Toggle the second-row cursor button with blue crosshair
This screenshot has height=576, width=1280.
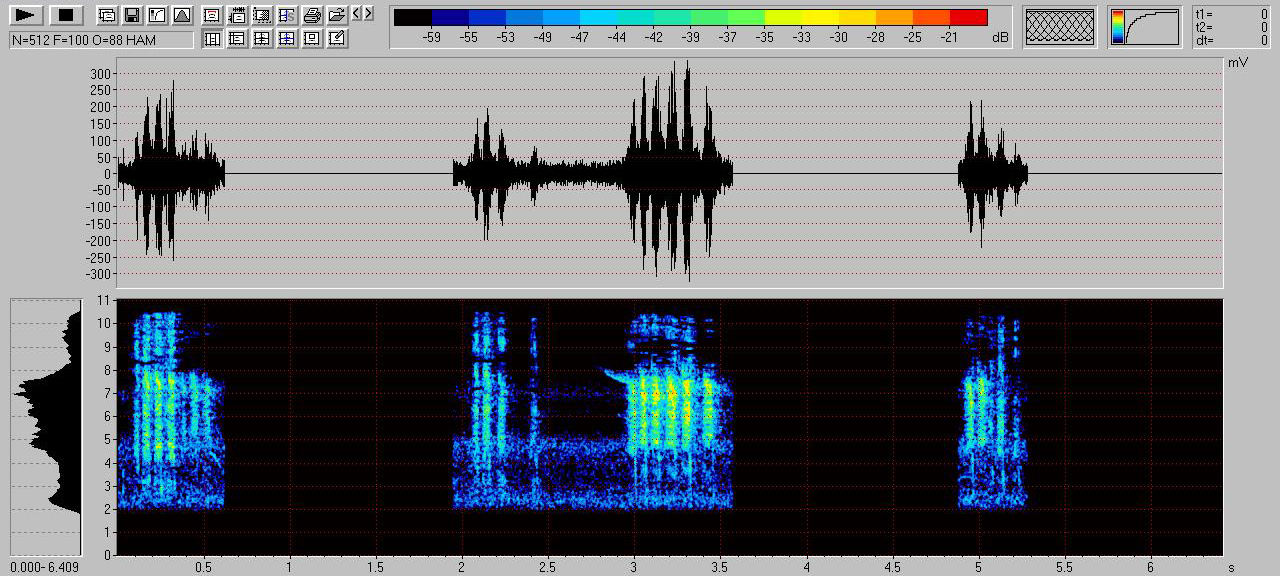[x=287, y=39]
